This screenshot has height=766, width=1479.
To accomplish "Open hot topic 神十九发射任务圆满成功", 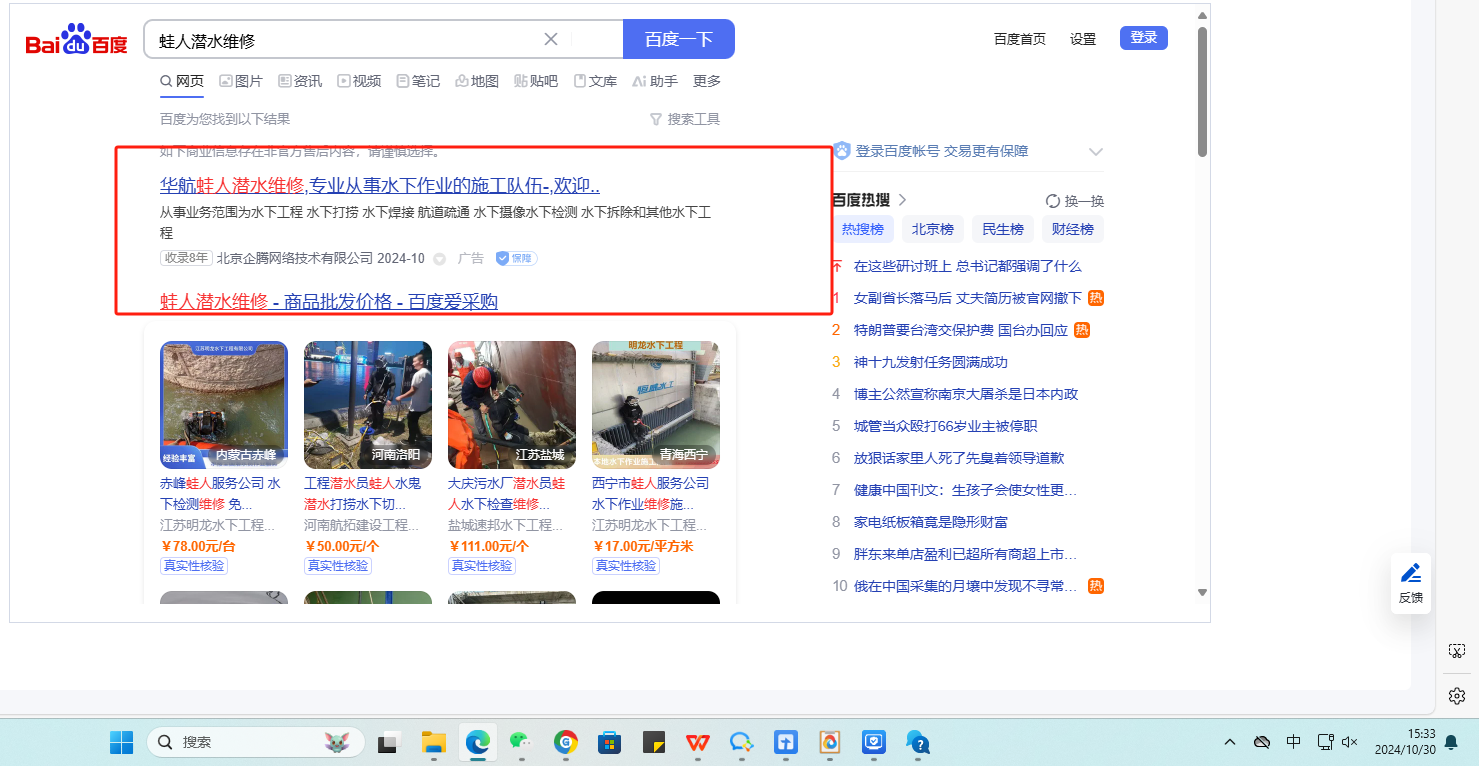I will click(931, 362).
